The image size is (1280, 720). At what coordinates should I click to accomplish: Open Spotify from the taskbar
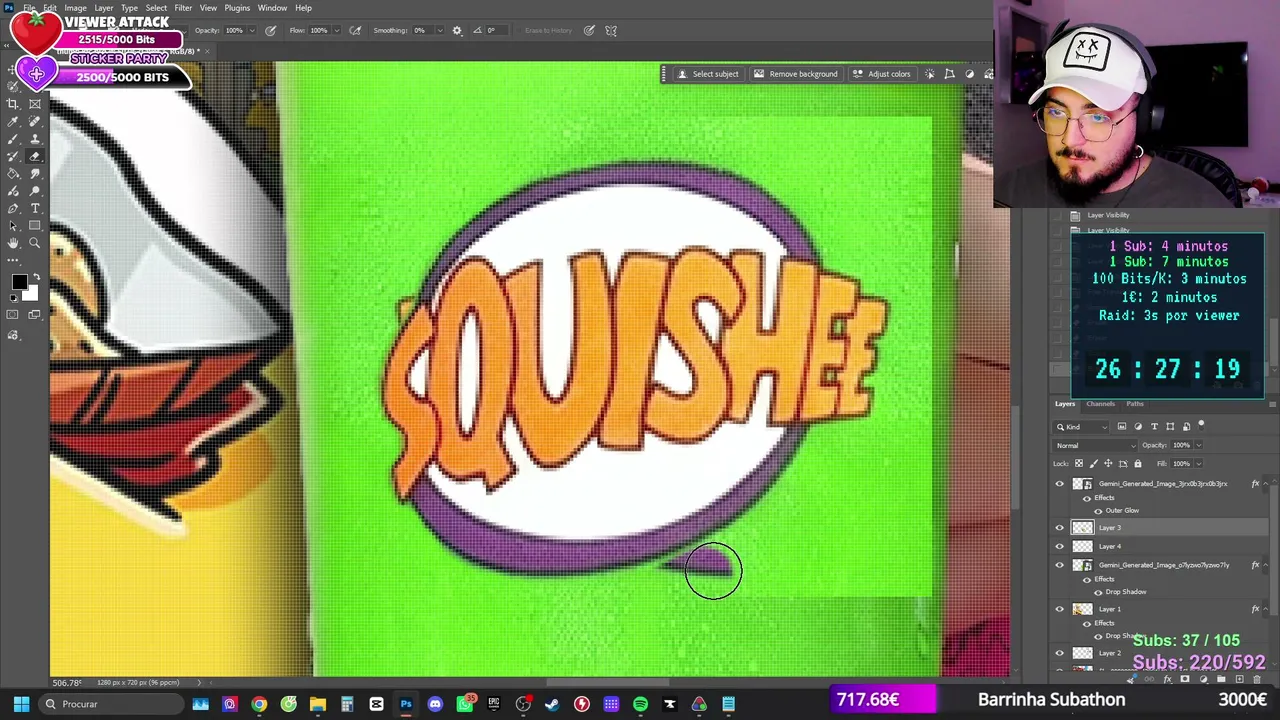(x=640, y=704)
